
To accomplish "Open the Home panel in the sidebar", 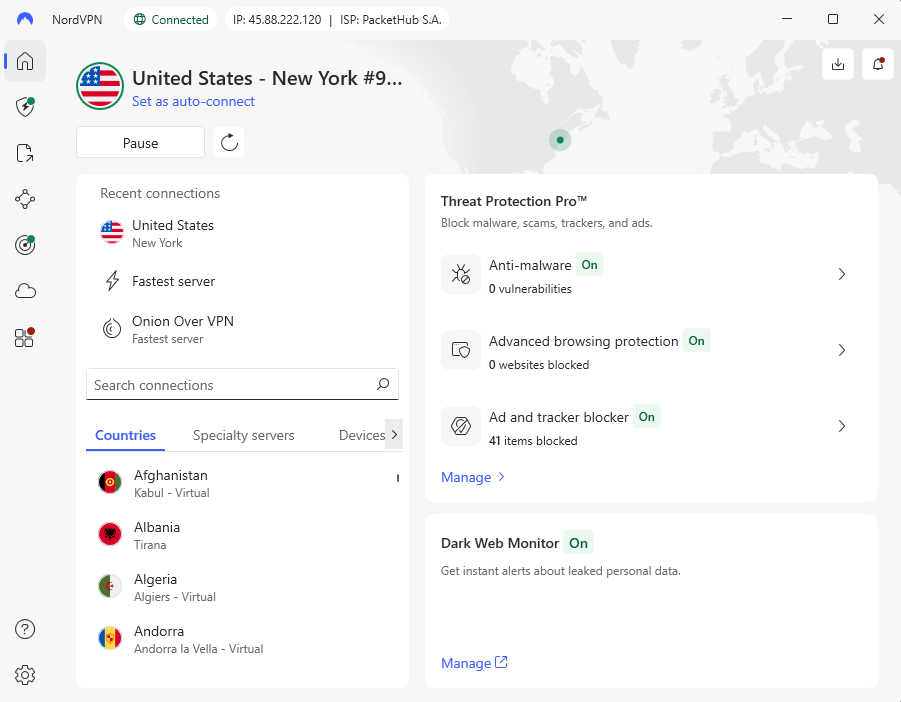I will (24, 61).
